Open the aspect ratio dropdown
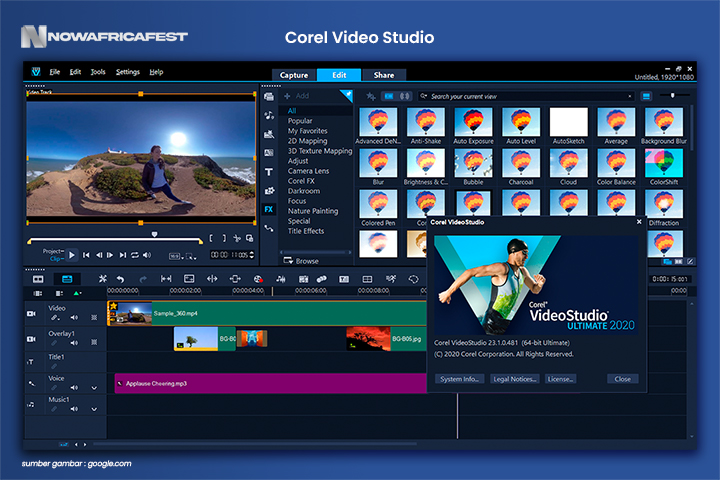Screen dimensions: 720x480 (176, 256)
